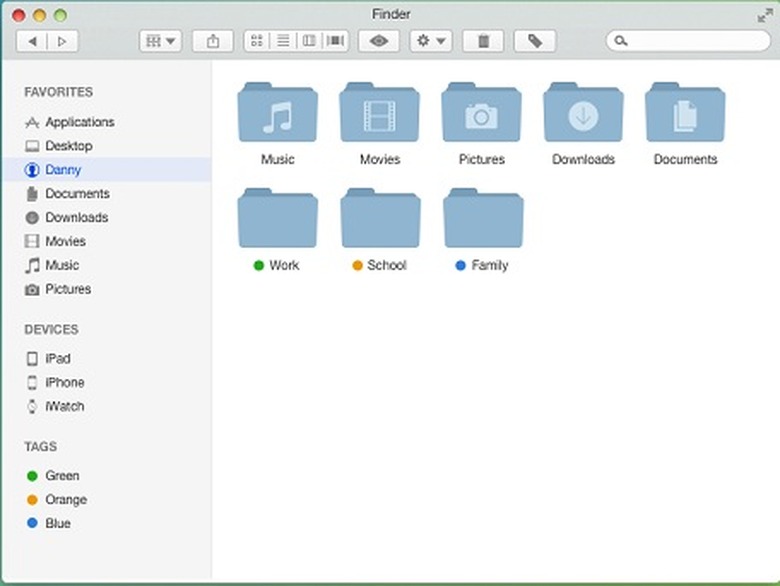Click the FAVORITES section header
780x586 pixels.
(59, 92)
